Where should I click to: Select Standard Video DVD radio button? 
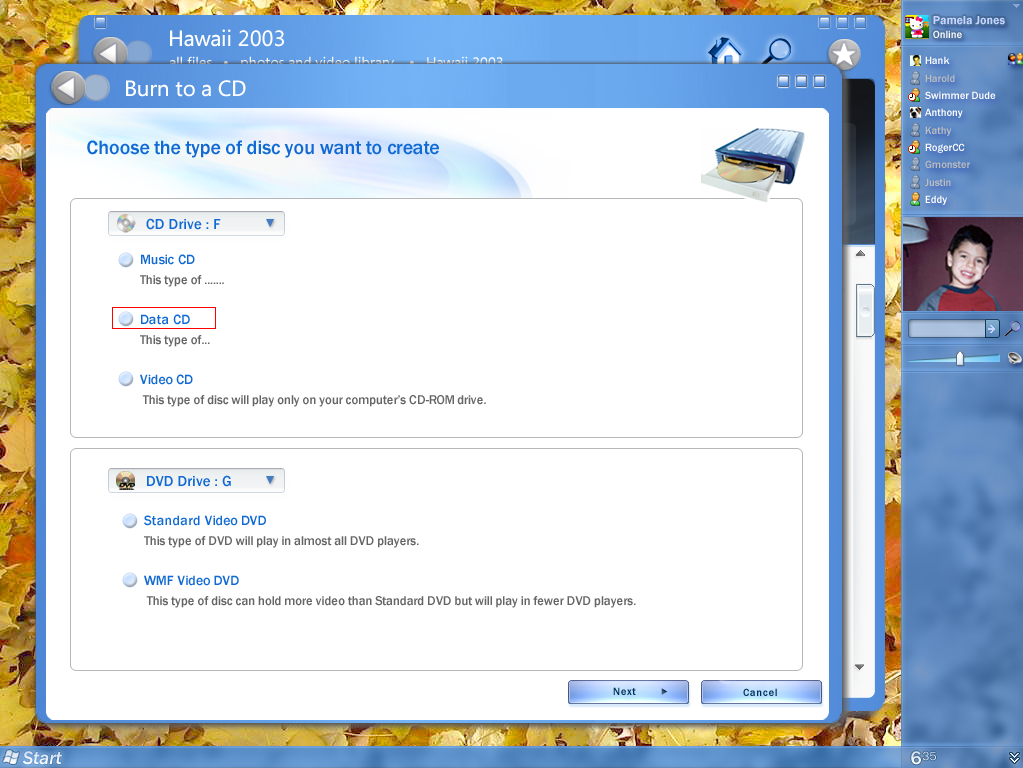pyautogui.click(x=130, y=521)
